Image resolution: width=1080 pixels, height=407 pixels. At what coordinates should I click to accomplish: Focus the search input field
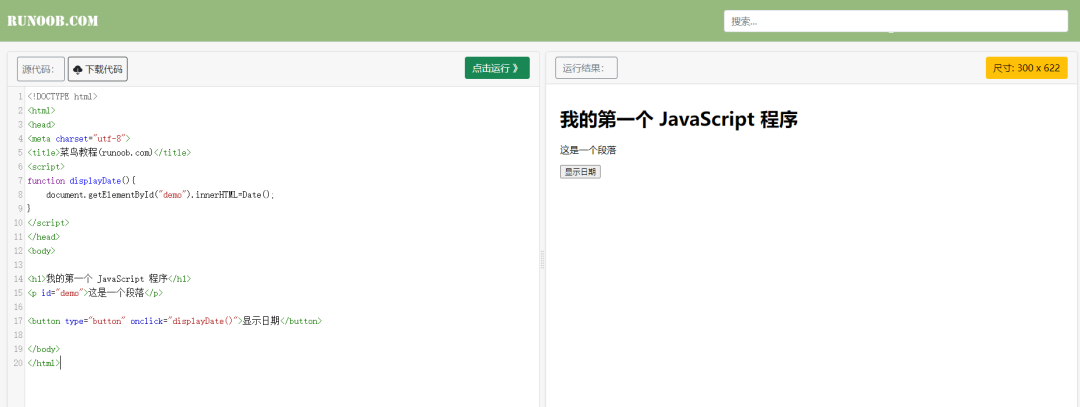tap(895, 21)
